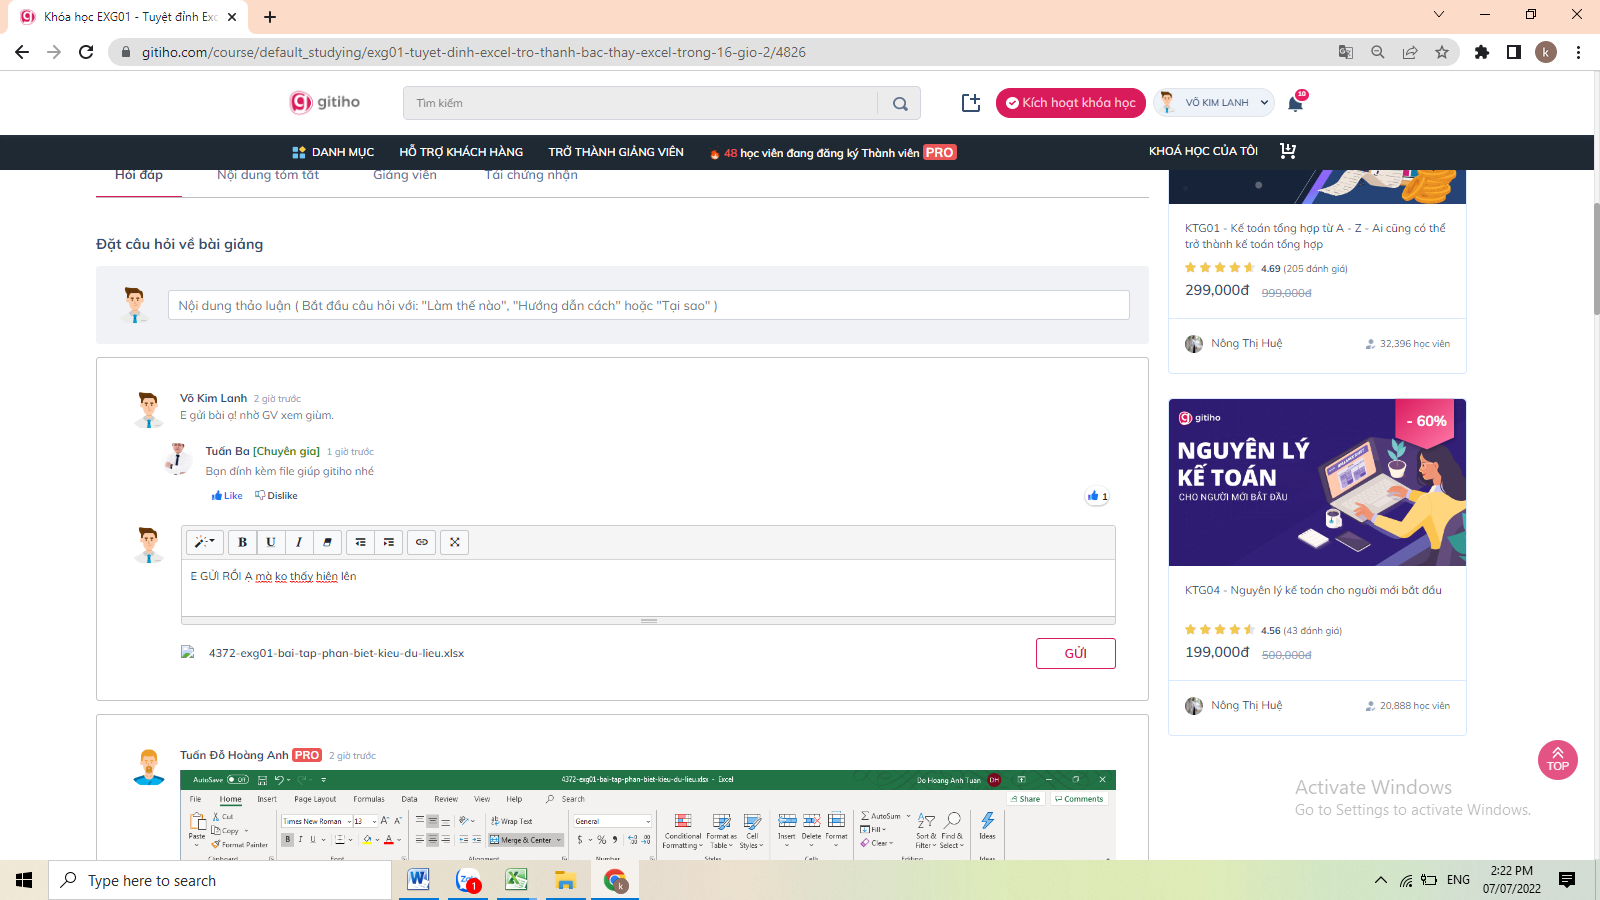Image resolution: width=1600 pixels, height=900 pixels.
Task: Open Excel from the taskbar
Action: click(516, 880)
